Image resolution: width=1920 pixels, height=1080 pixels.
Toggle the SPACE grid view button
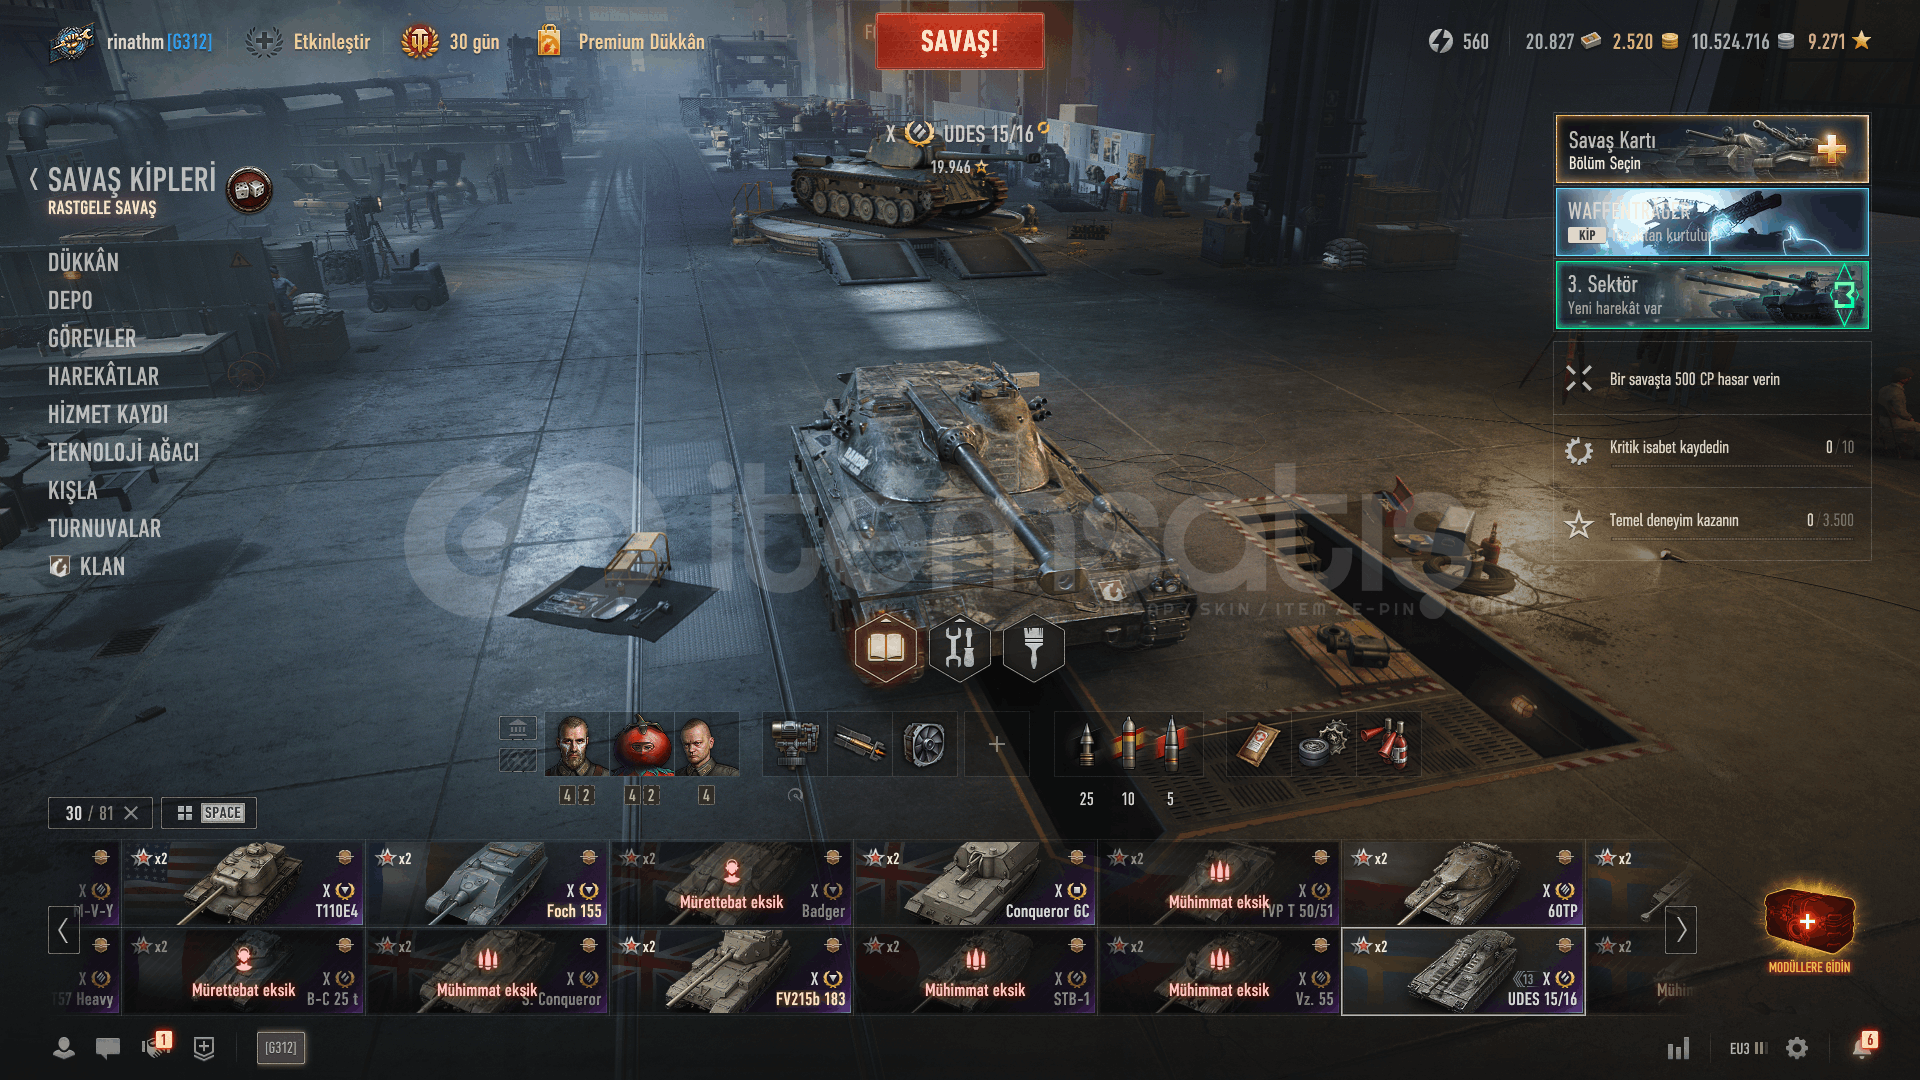[x=209, y=813]
